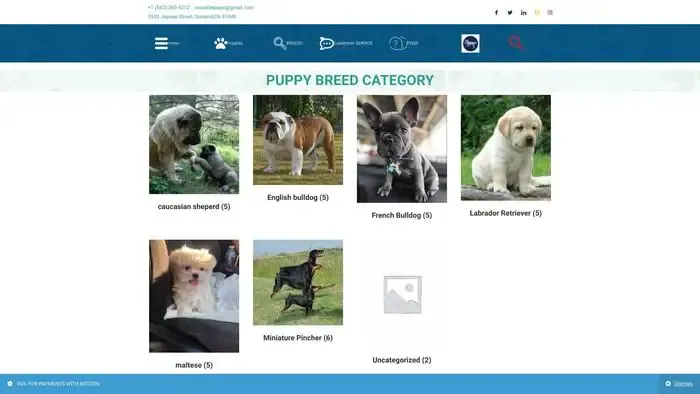Click the email address in the header
Viewport: 700px width, 394px height.
coord(224,8)
